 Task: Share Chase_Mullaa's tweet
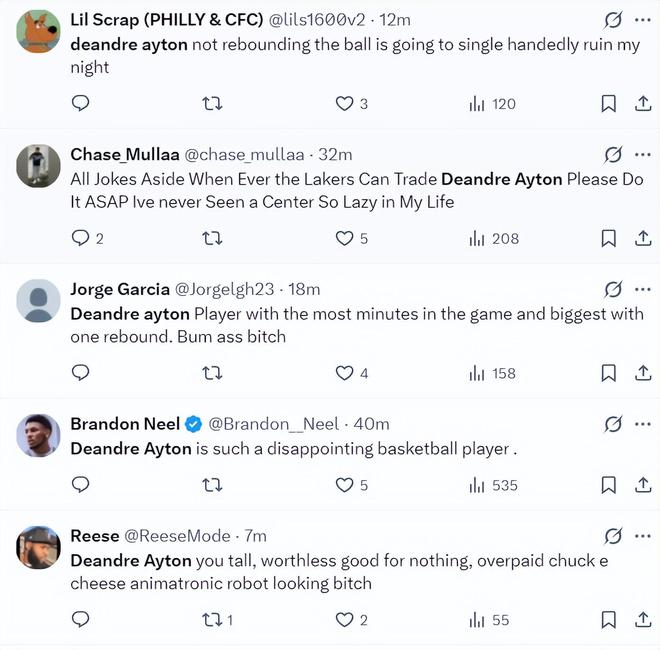point(643,238)
